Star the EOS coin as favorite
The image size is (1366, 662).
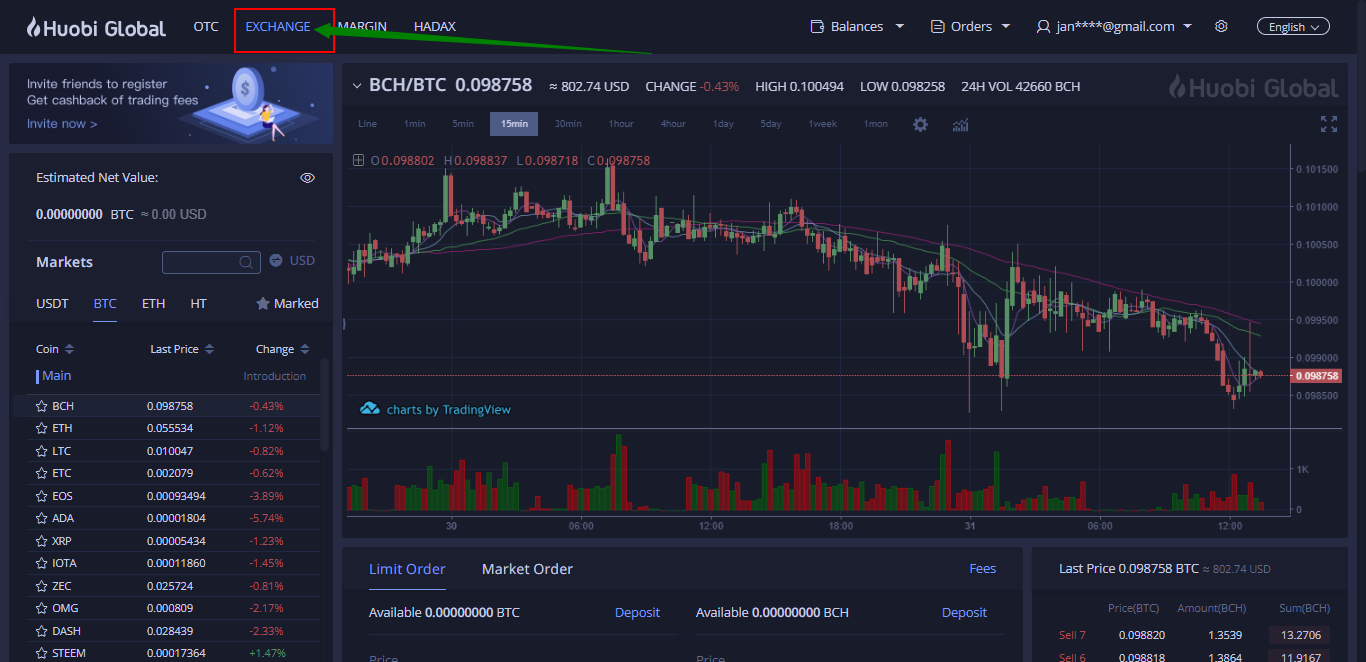point(42,496)
